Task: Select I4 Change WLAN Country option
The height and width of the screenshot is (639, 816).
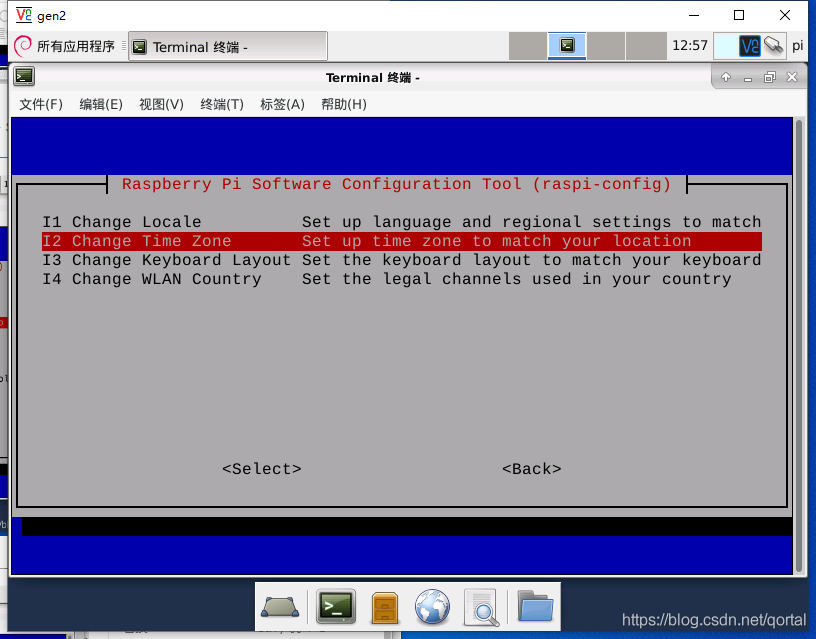Action: [402, 279]
